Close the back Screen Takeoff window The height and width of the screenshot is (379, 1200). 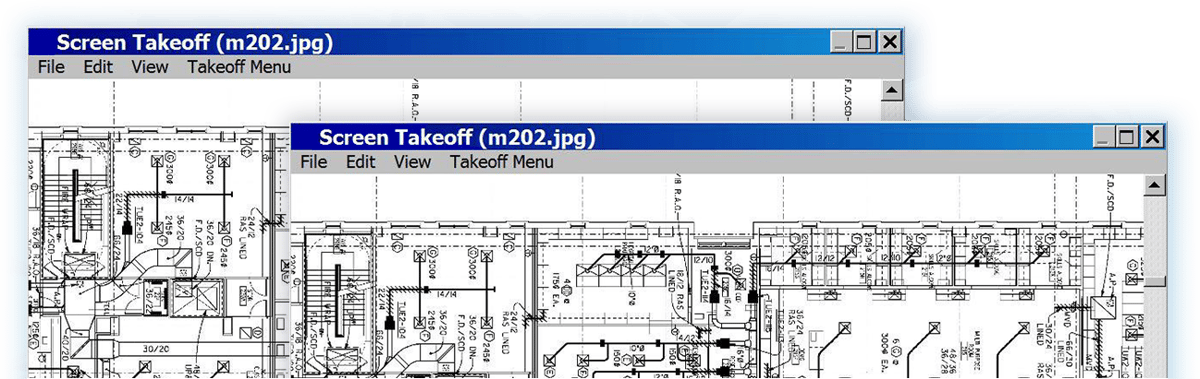pyautogui.click(x=890, y=42)
